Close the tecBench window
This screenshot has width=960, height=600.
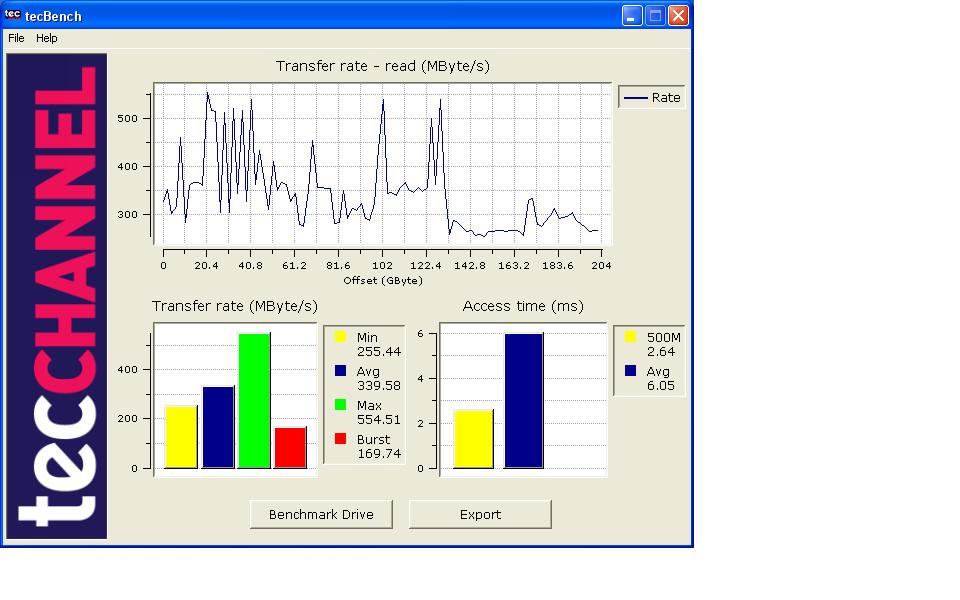click(x=678, y=15)
